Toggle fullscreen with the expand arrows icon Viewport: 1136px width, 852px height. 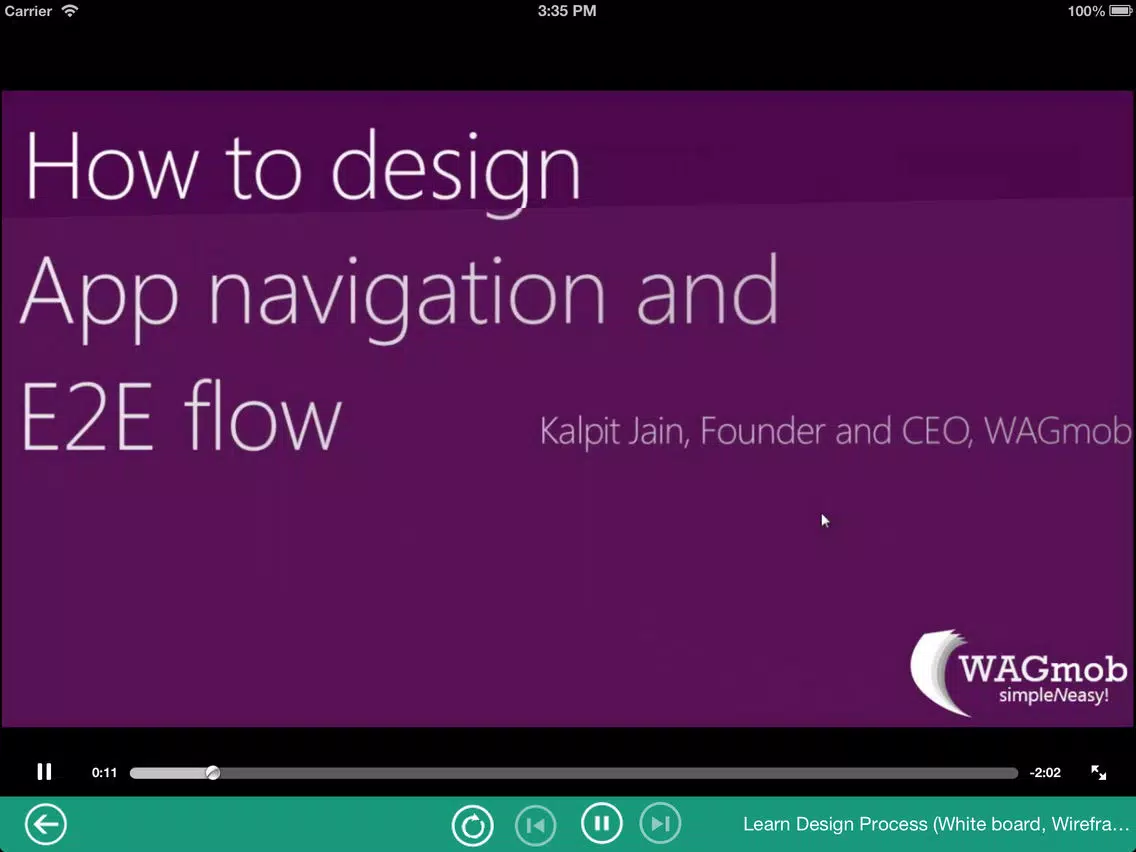pyautogui.click(x=1098, y=772)
